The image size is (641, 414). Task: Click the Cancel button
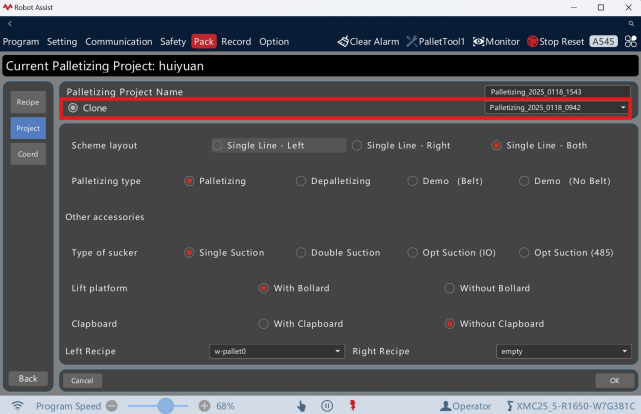(x=82, y=380)
